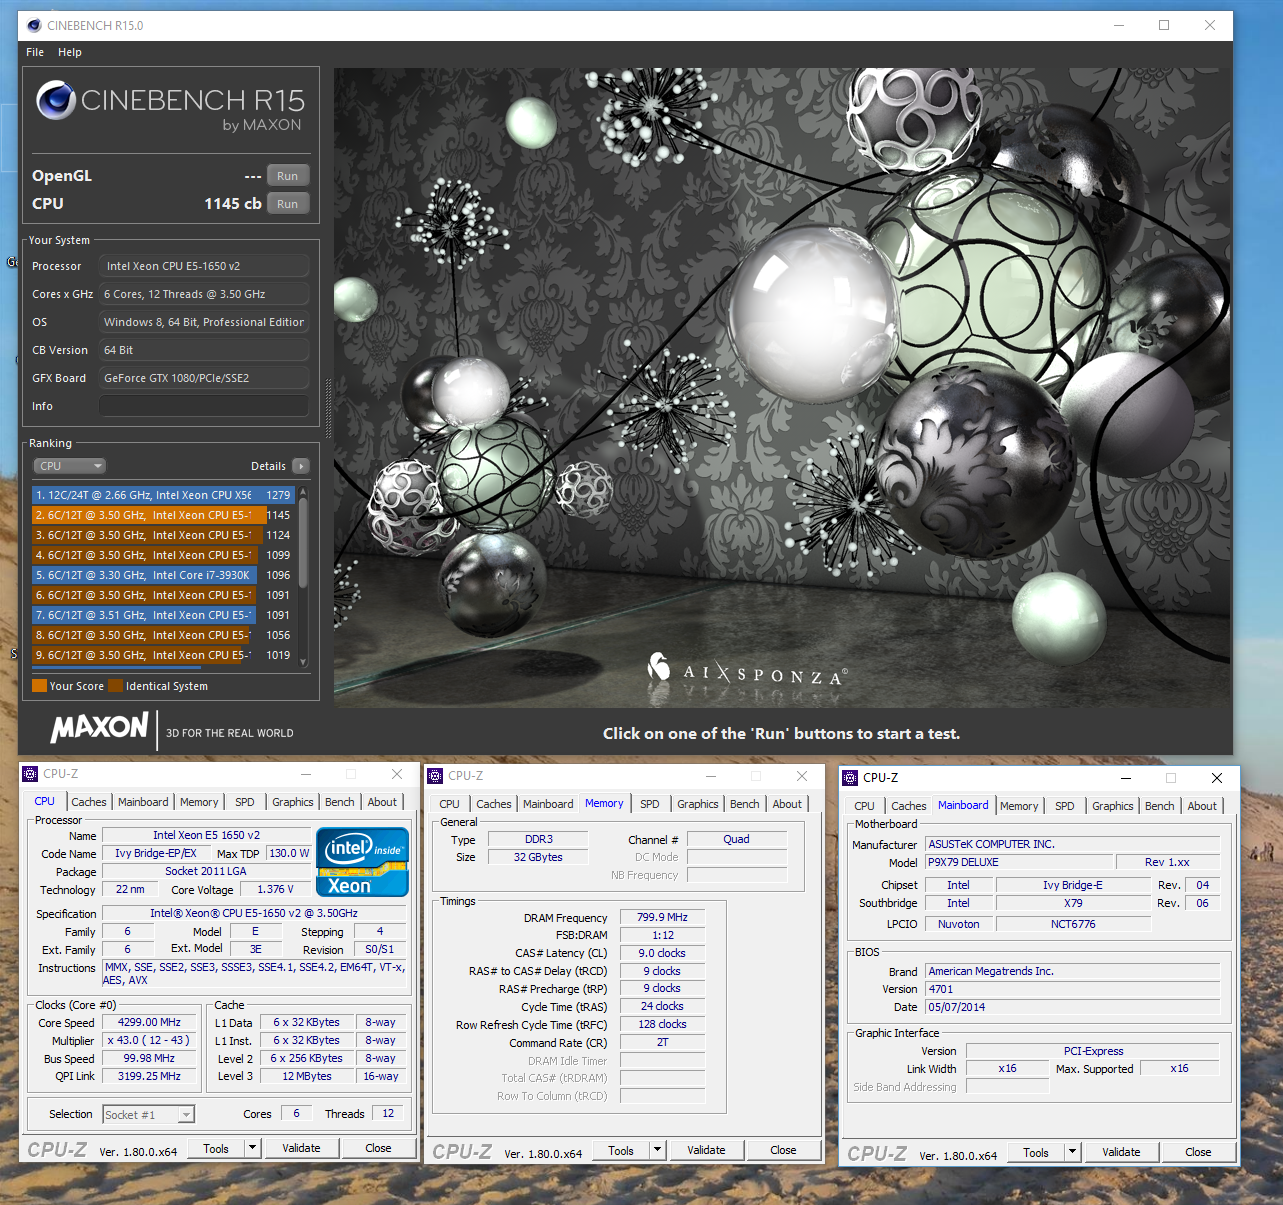The width and height of the screenshot is (1283, 1205).
Task: Open the Help menu in Cinebench
Action: 70,52
